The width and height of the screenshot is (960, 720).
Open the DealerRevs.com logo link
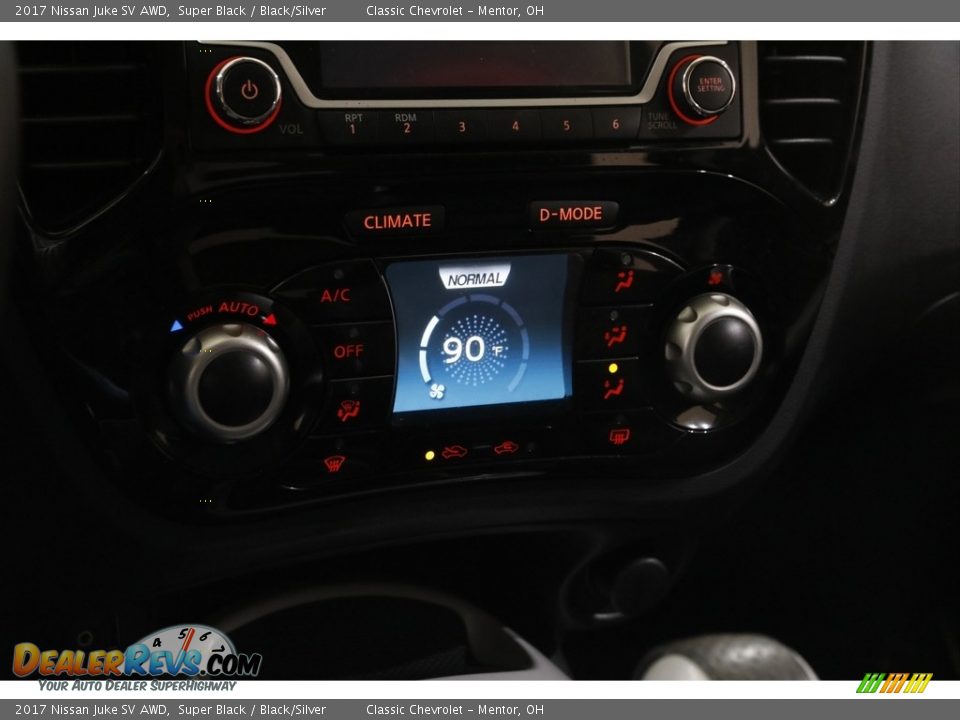click(137, 659)
